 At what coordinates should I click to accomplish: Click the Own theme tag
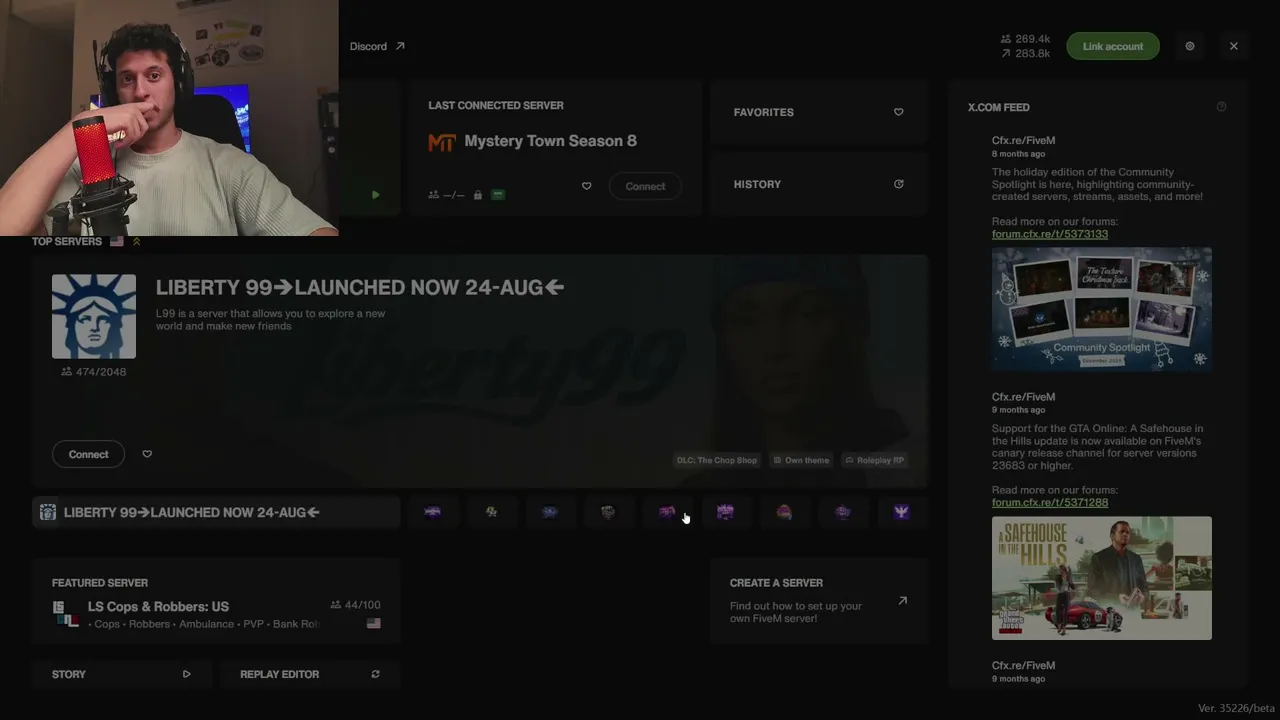point(802,460)
